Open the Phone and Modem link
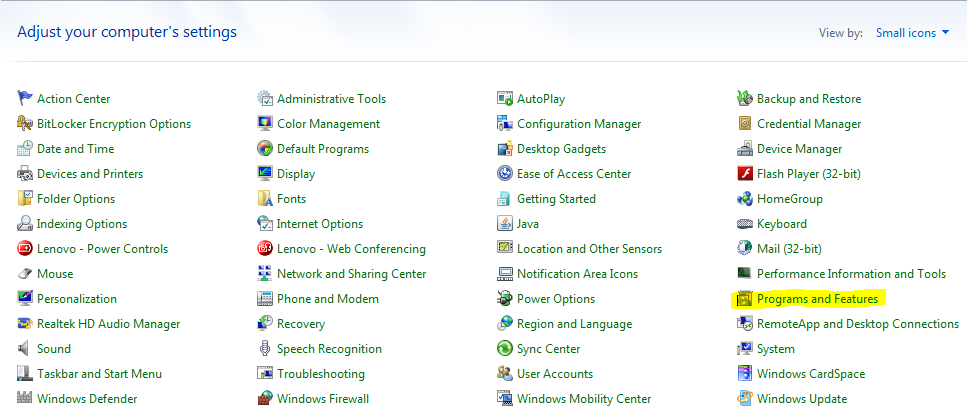967x413 pixels. (328, 299)
